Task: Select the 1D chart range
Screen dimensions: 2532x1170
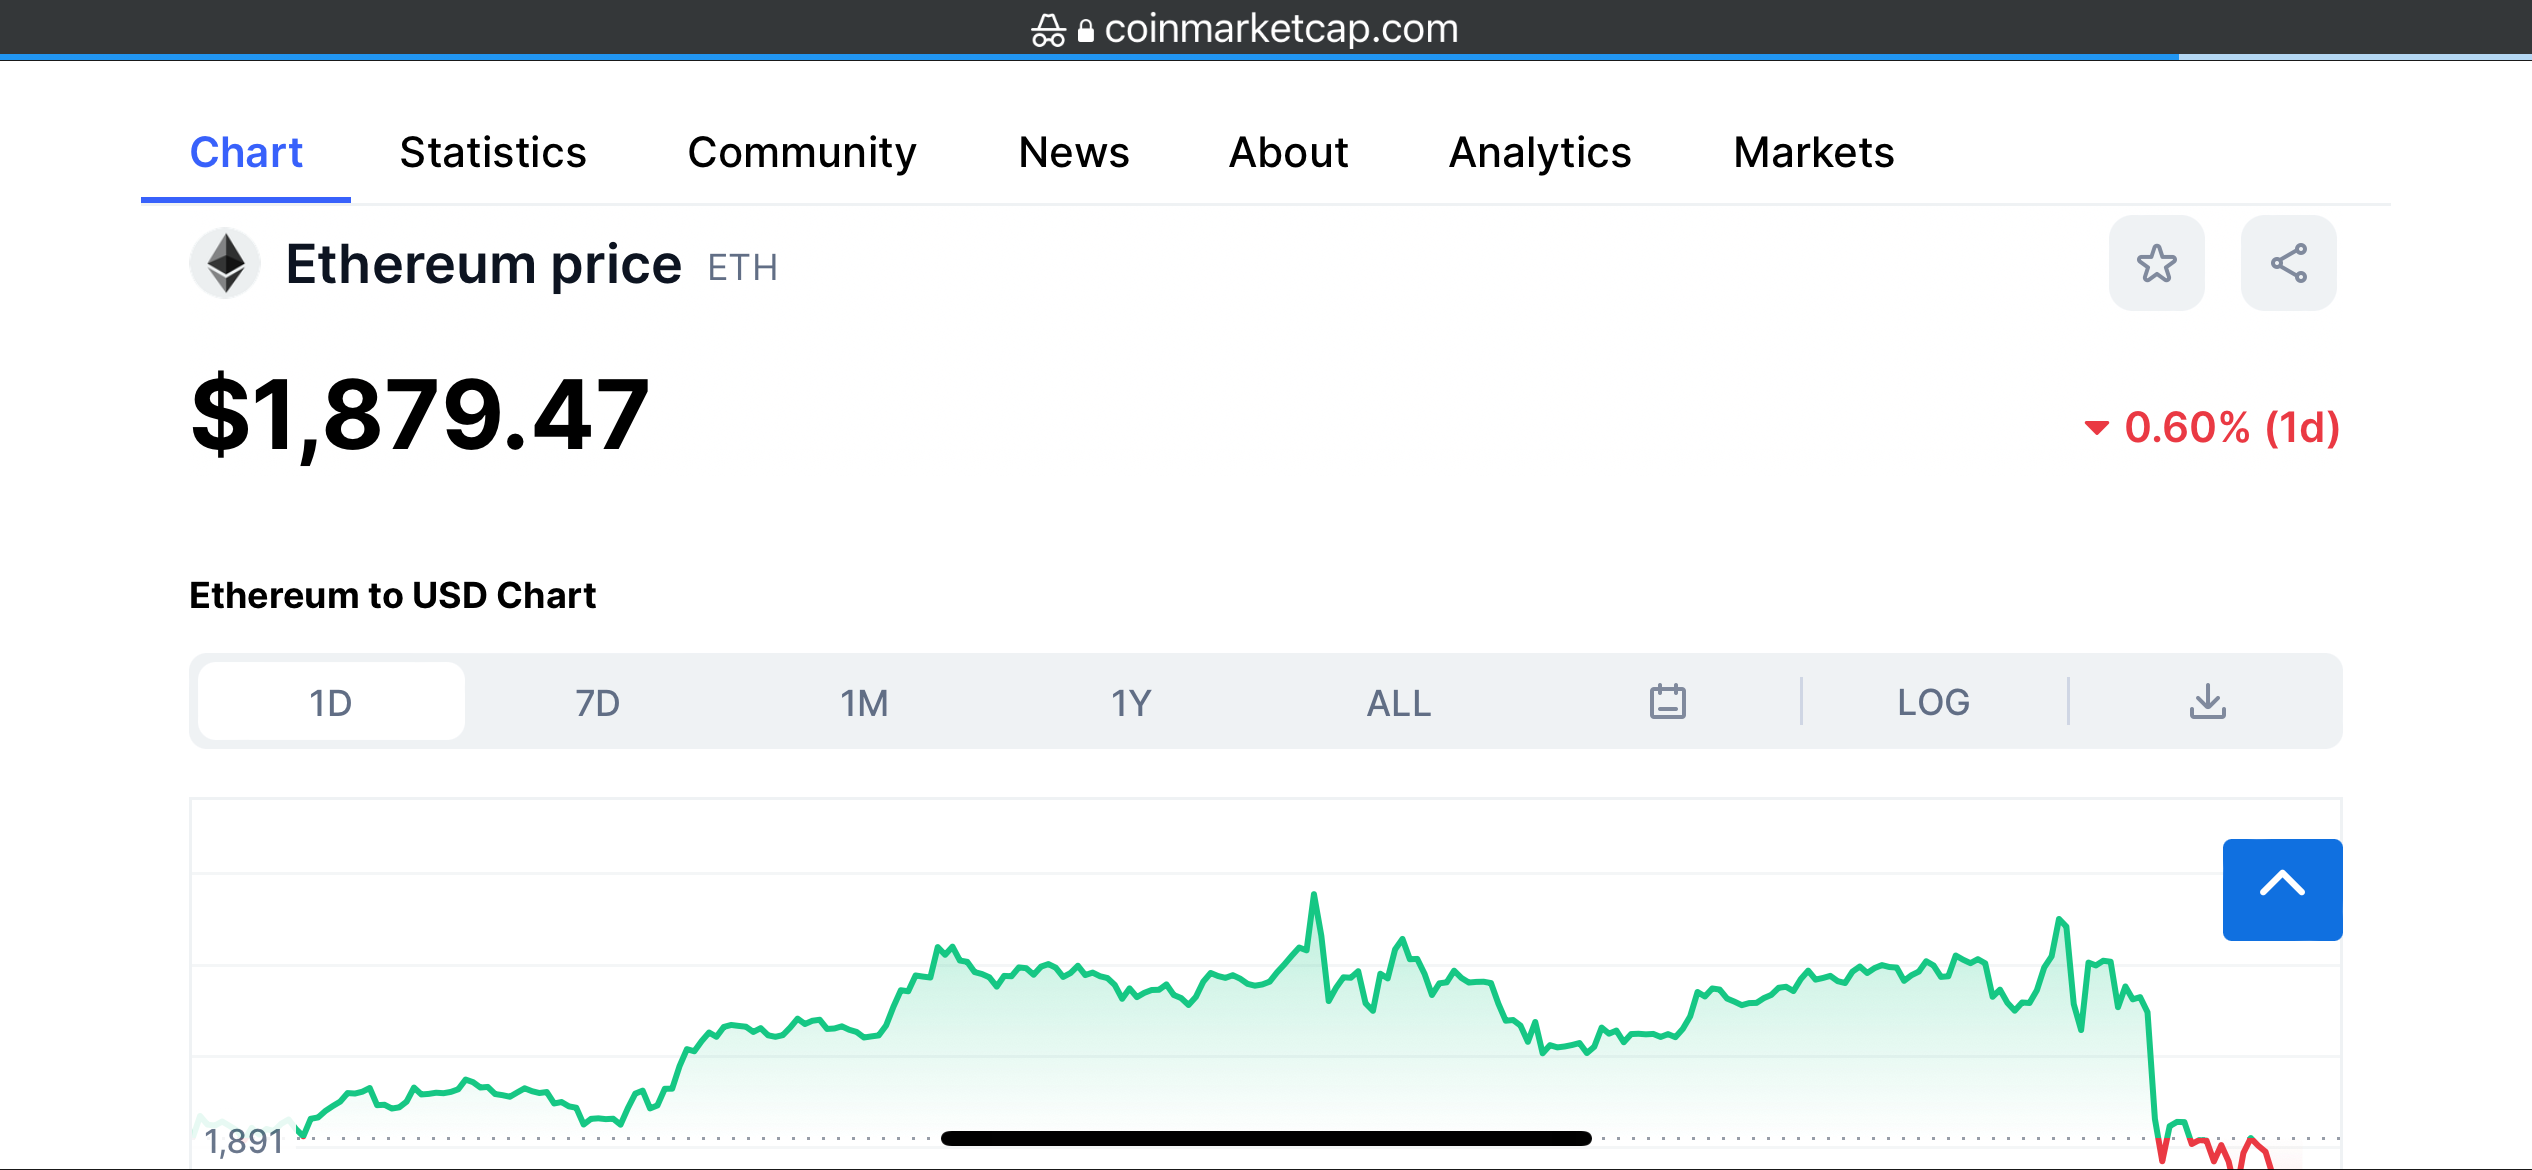Action: point(331,702)
